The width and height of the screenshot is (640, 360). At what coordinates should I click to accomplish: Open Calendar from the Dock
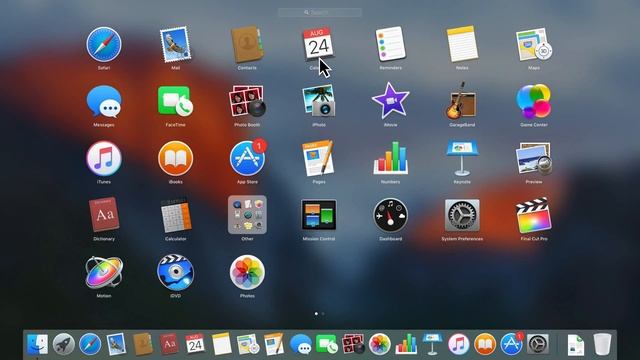tap(195, 344)
